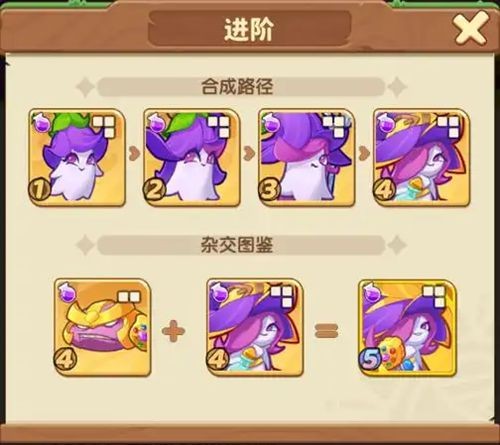Close the 进阶 panel with the X
500x445 pixels.
coord(472,29)
